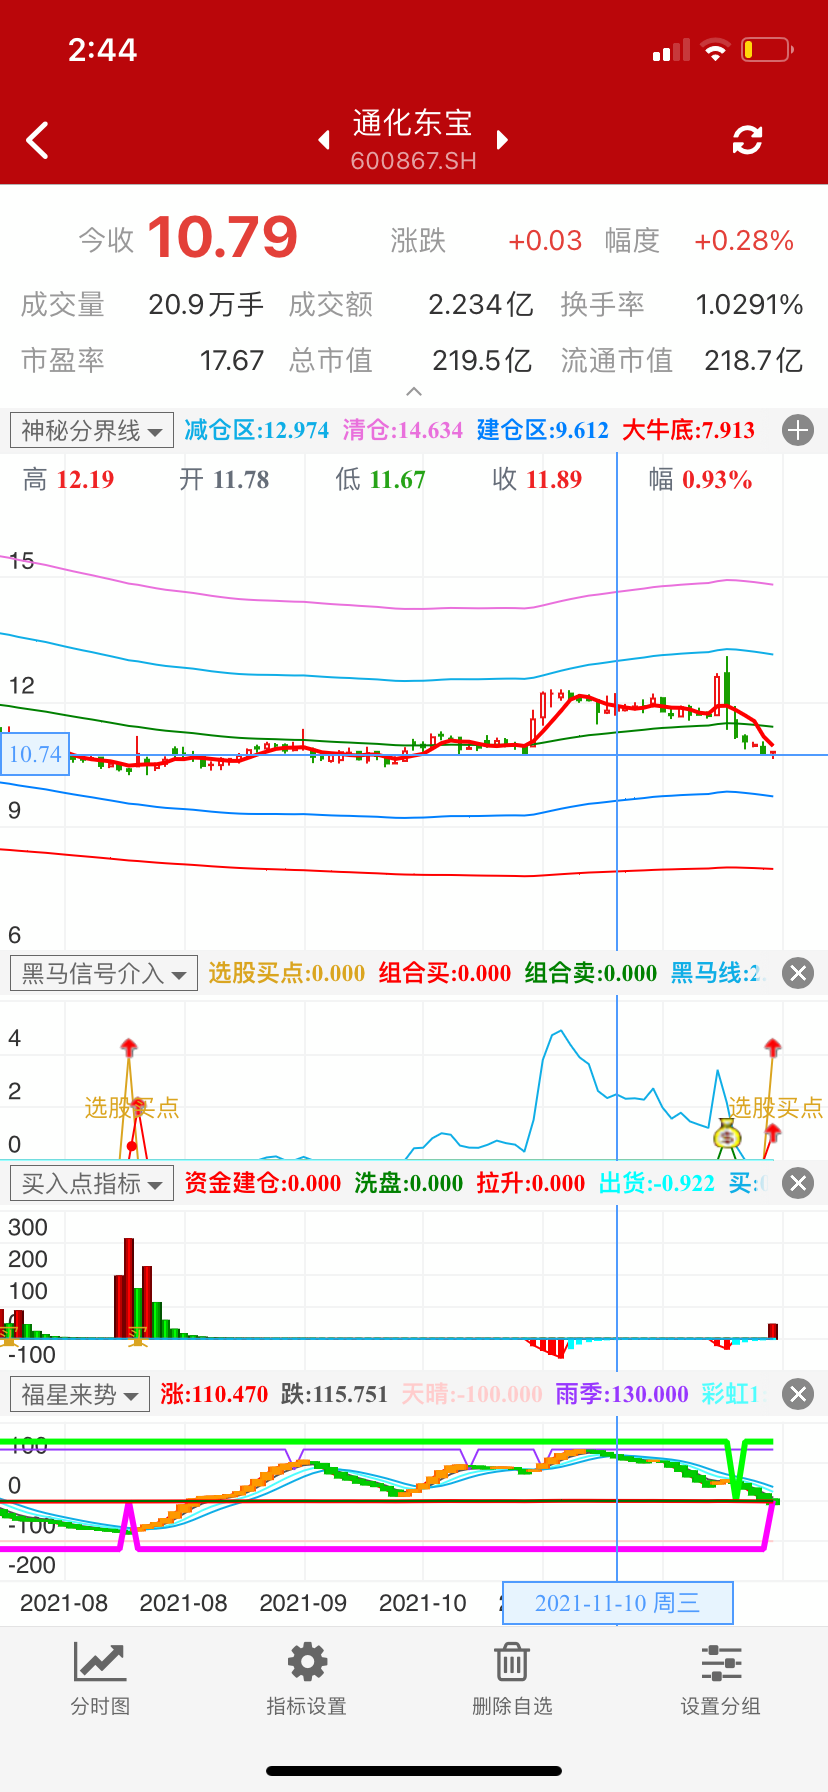828x1792 pixels.
Task: Open the 福星来势 indicator dropdown
Action: tap(80, 1394)
